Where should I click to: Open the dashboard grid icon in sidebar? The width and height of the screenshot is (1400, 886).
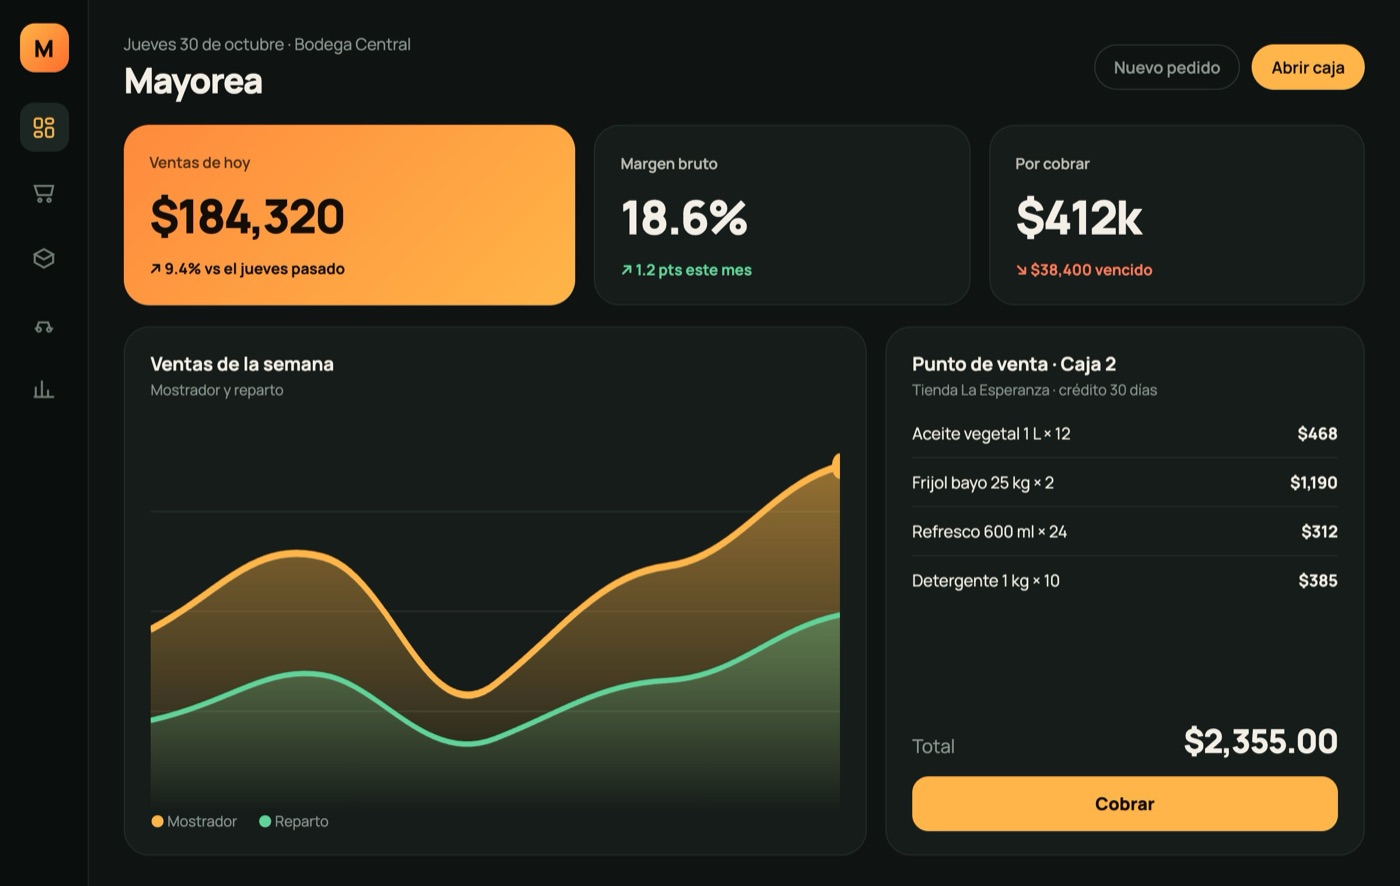coord(44,127)
